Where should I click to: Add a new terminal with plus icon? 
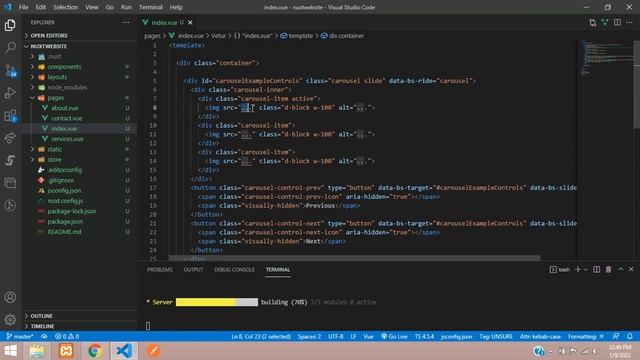(x=578, y=269)
